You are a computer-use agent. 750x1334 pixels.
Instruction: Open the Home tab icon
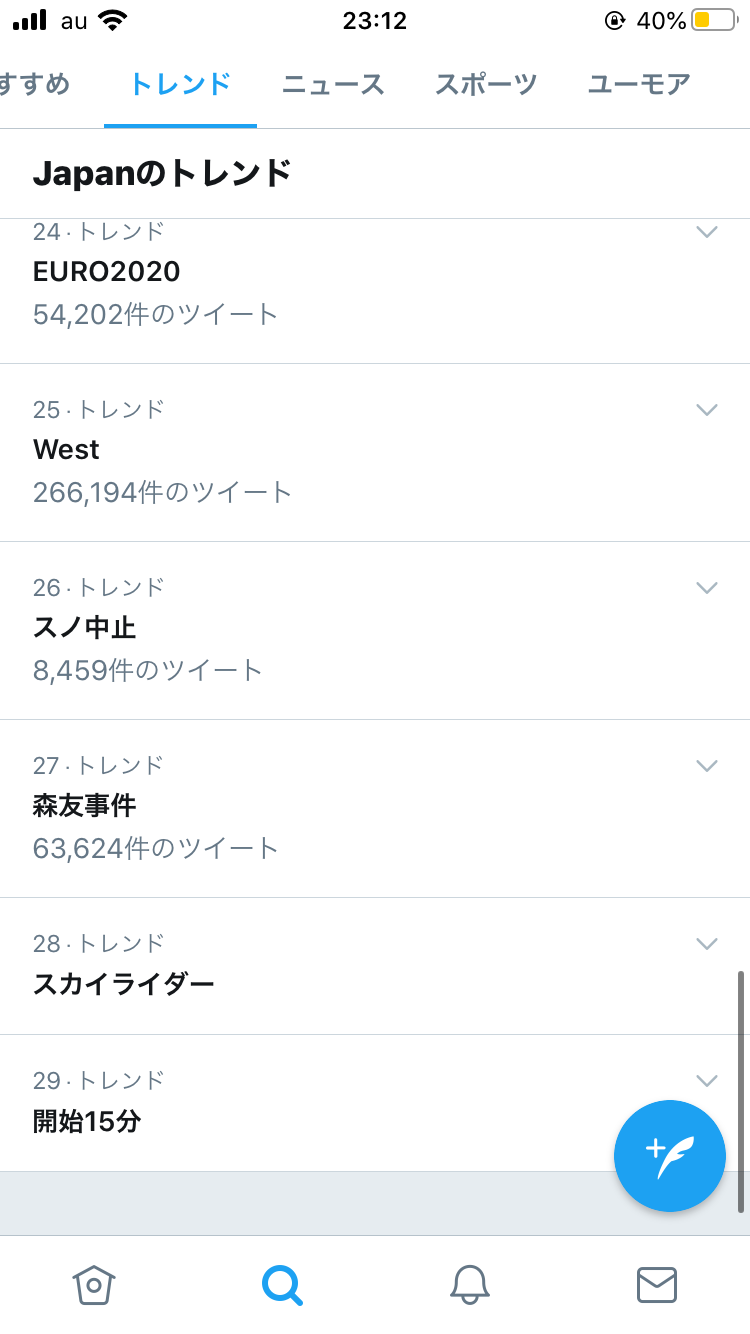(94, 1284)
